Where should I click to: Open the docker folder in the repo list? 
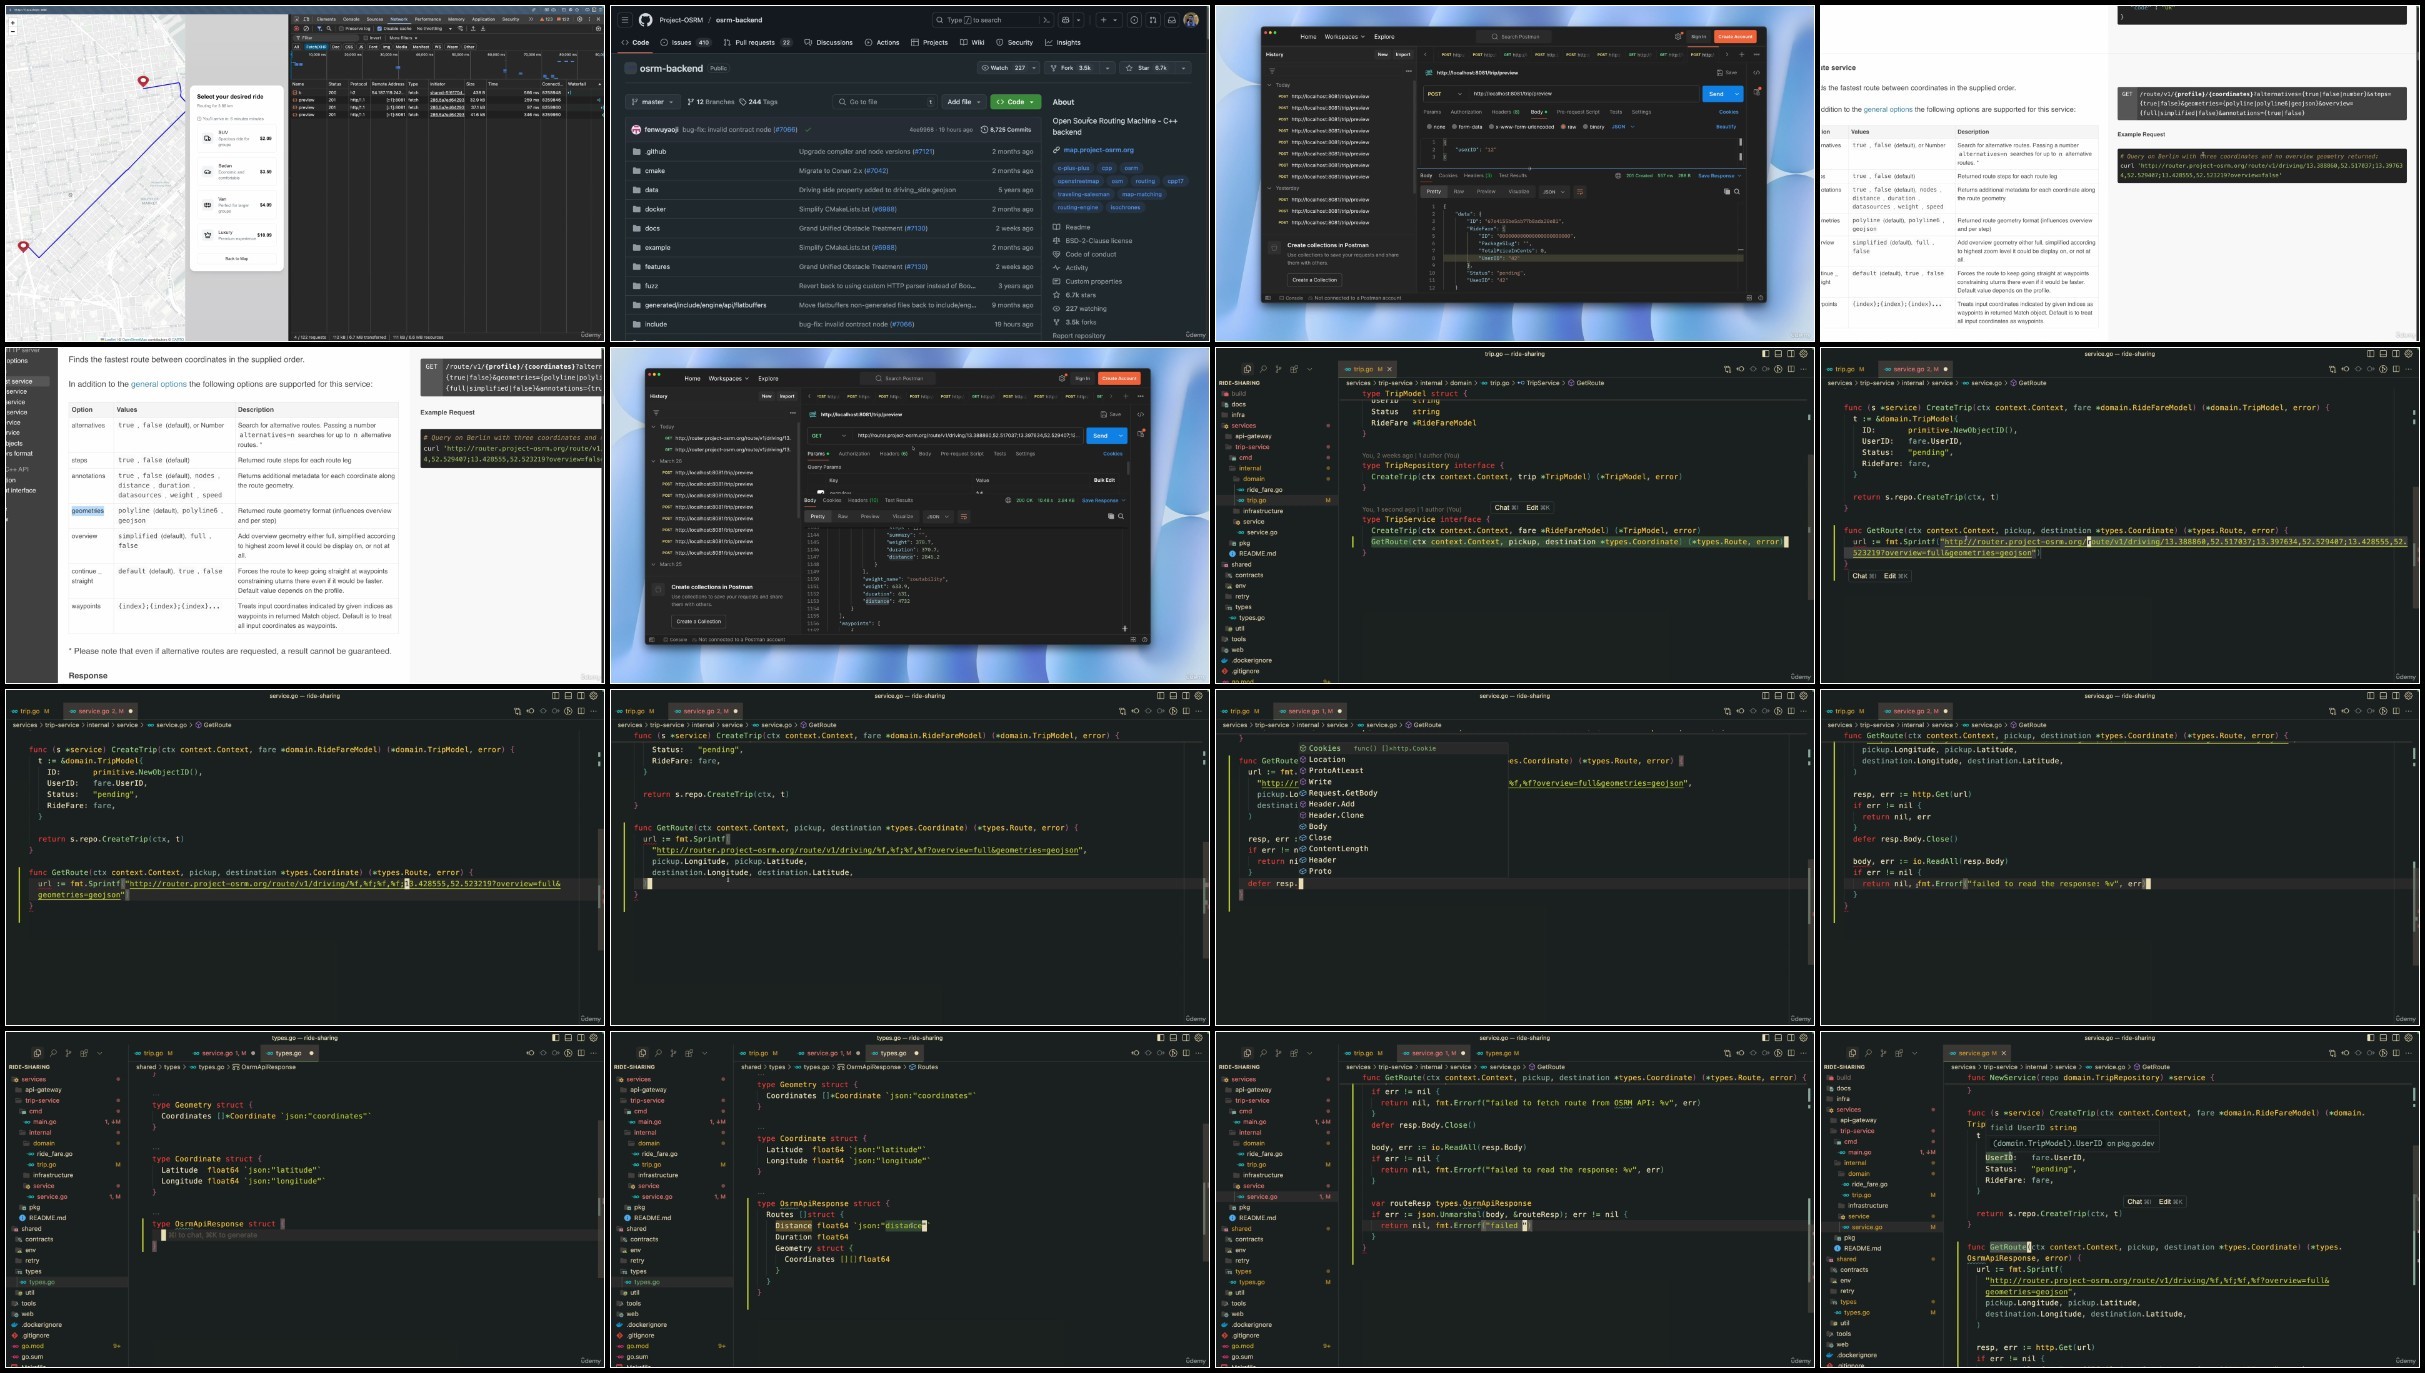655,209
